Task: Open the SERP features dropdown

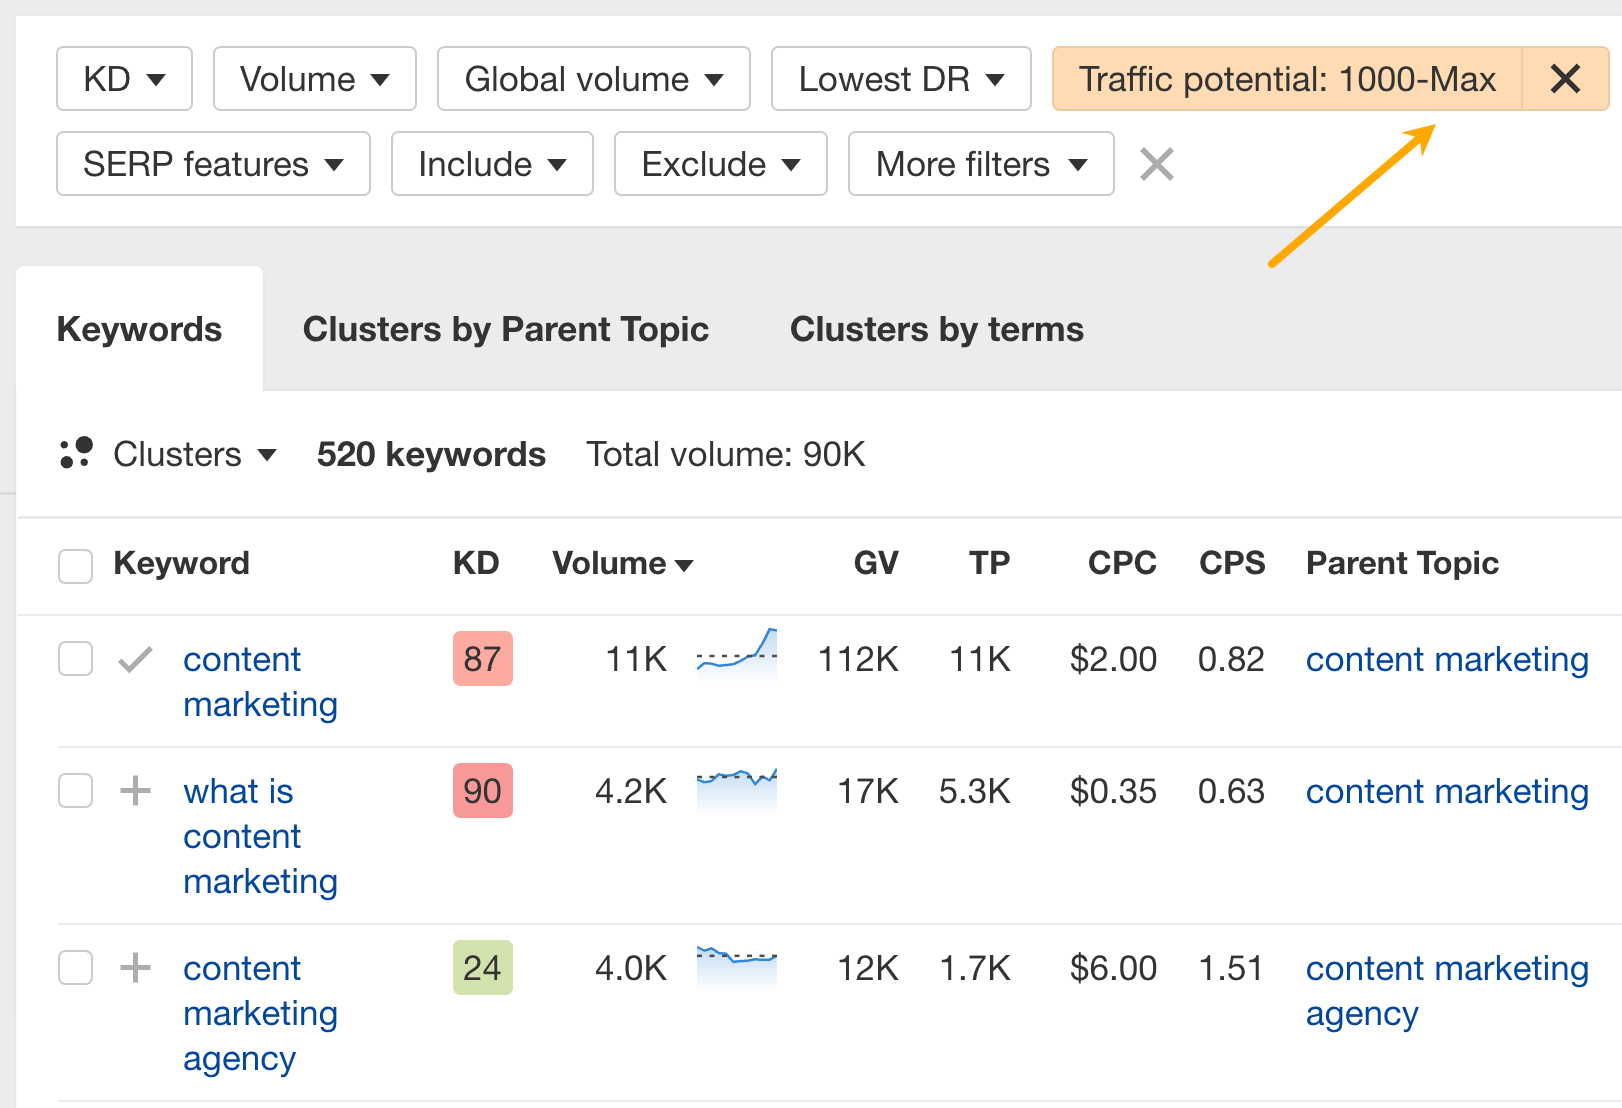Action: pos(213,163)
